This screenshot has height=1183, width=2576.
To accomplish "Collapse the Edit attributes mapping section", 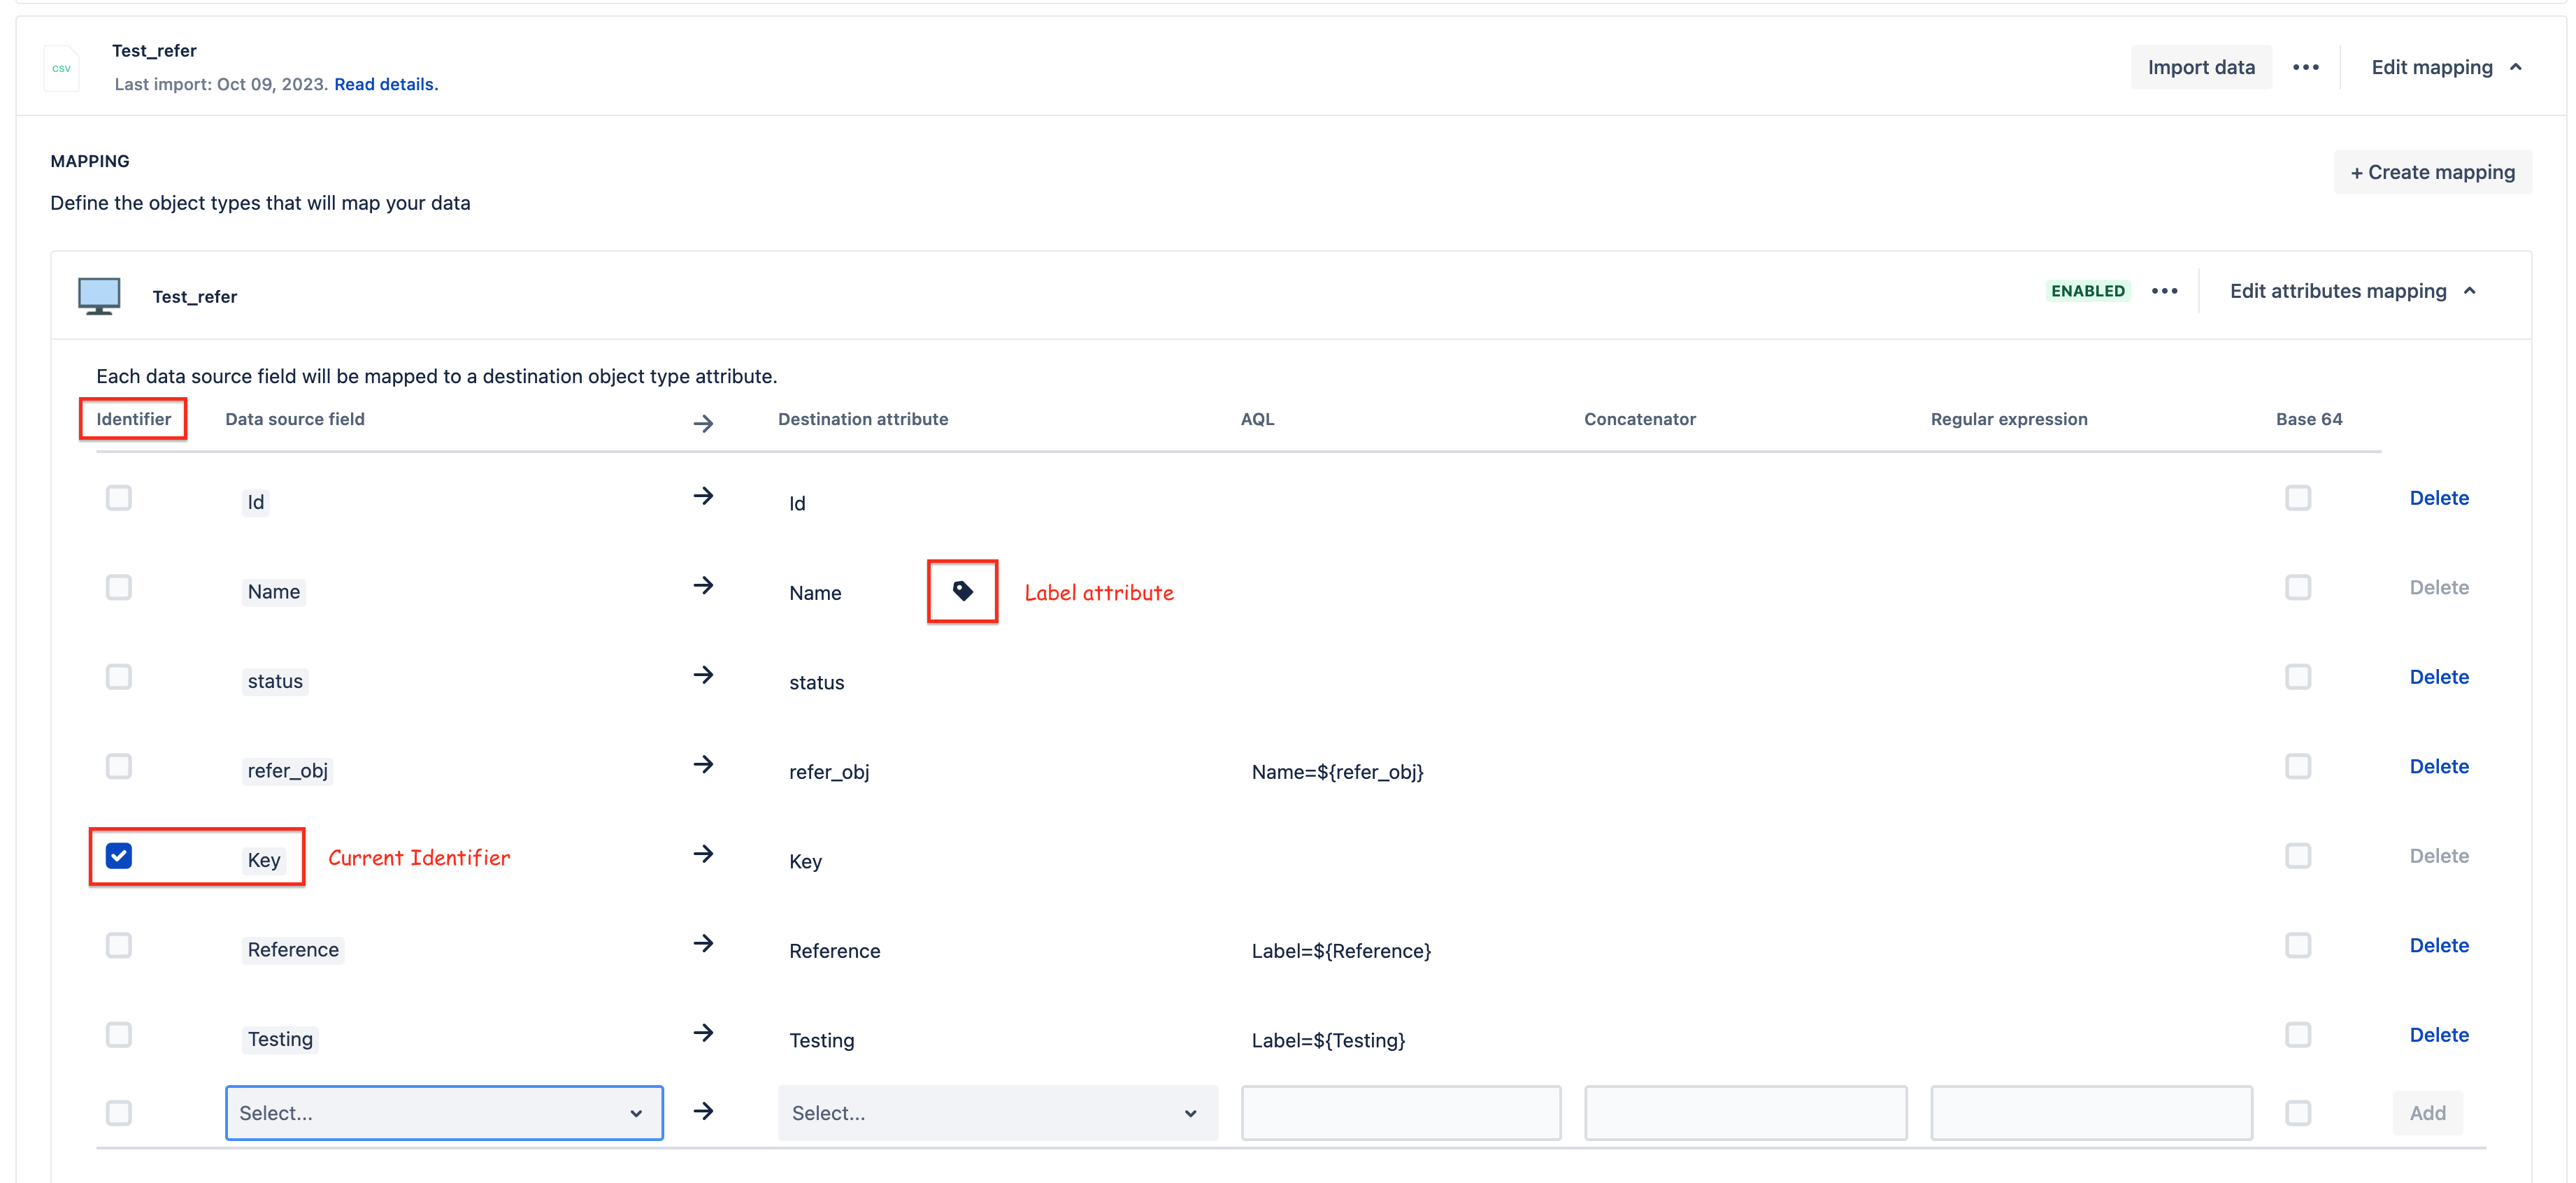I will coord(2351,291).
